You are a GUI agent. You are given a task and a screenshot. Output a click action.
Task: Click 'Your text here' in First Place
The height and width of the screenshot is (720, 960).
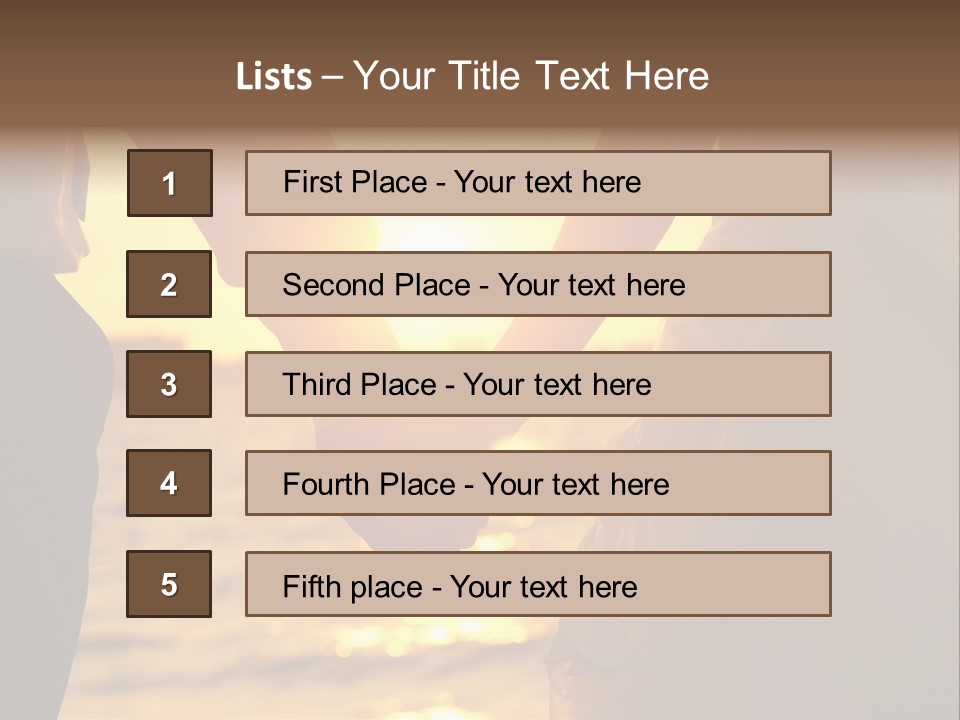(x=547, y=182)
